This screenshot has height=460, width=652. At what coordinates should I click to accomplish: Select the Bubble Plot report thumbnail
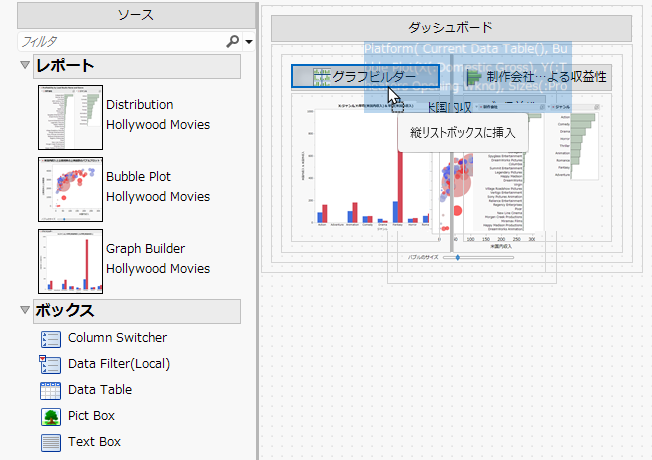70,189
